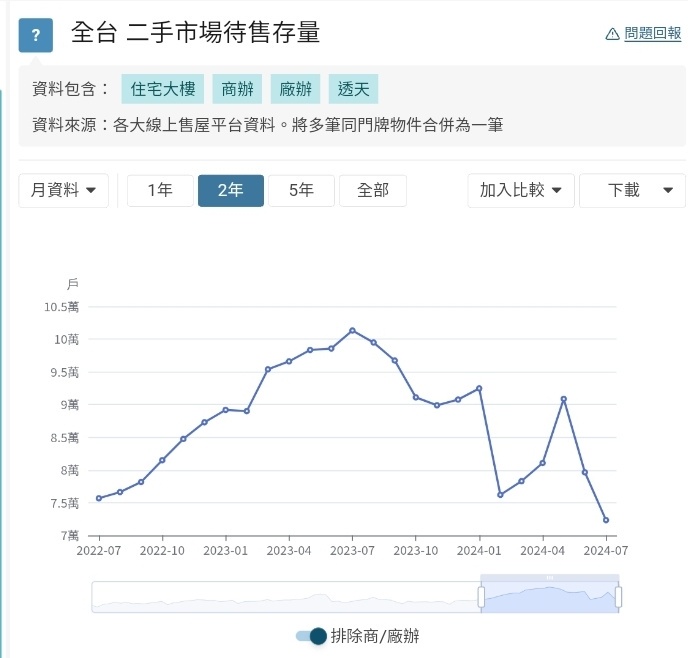The height and width of the screenshot is (658, 688).
Task: Toggle the 廠辦 data tag
Action: tap(295, 89)
